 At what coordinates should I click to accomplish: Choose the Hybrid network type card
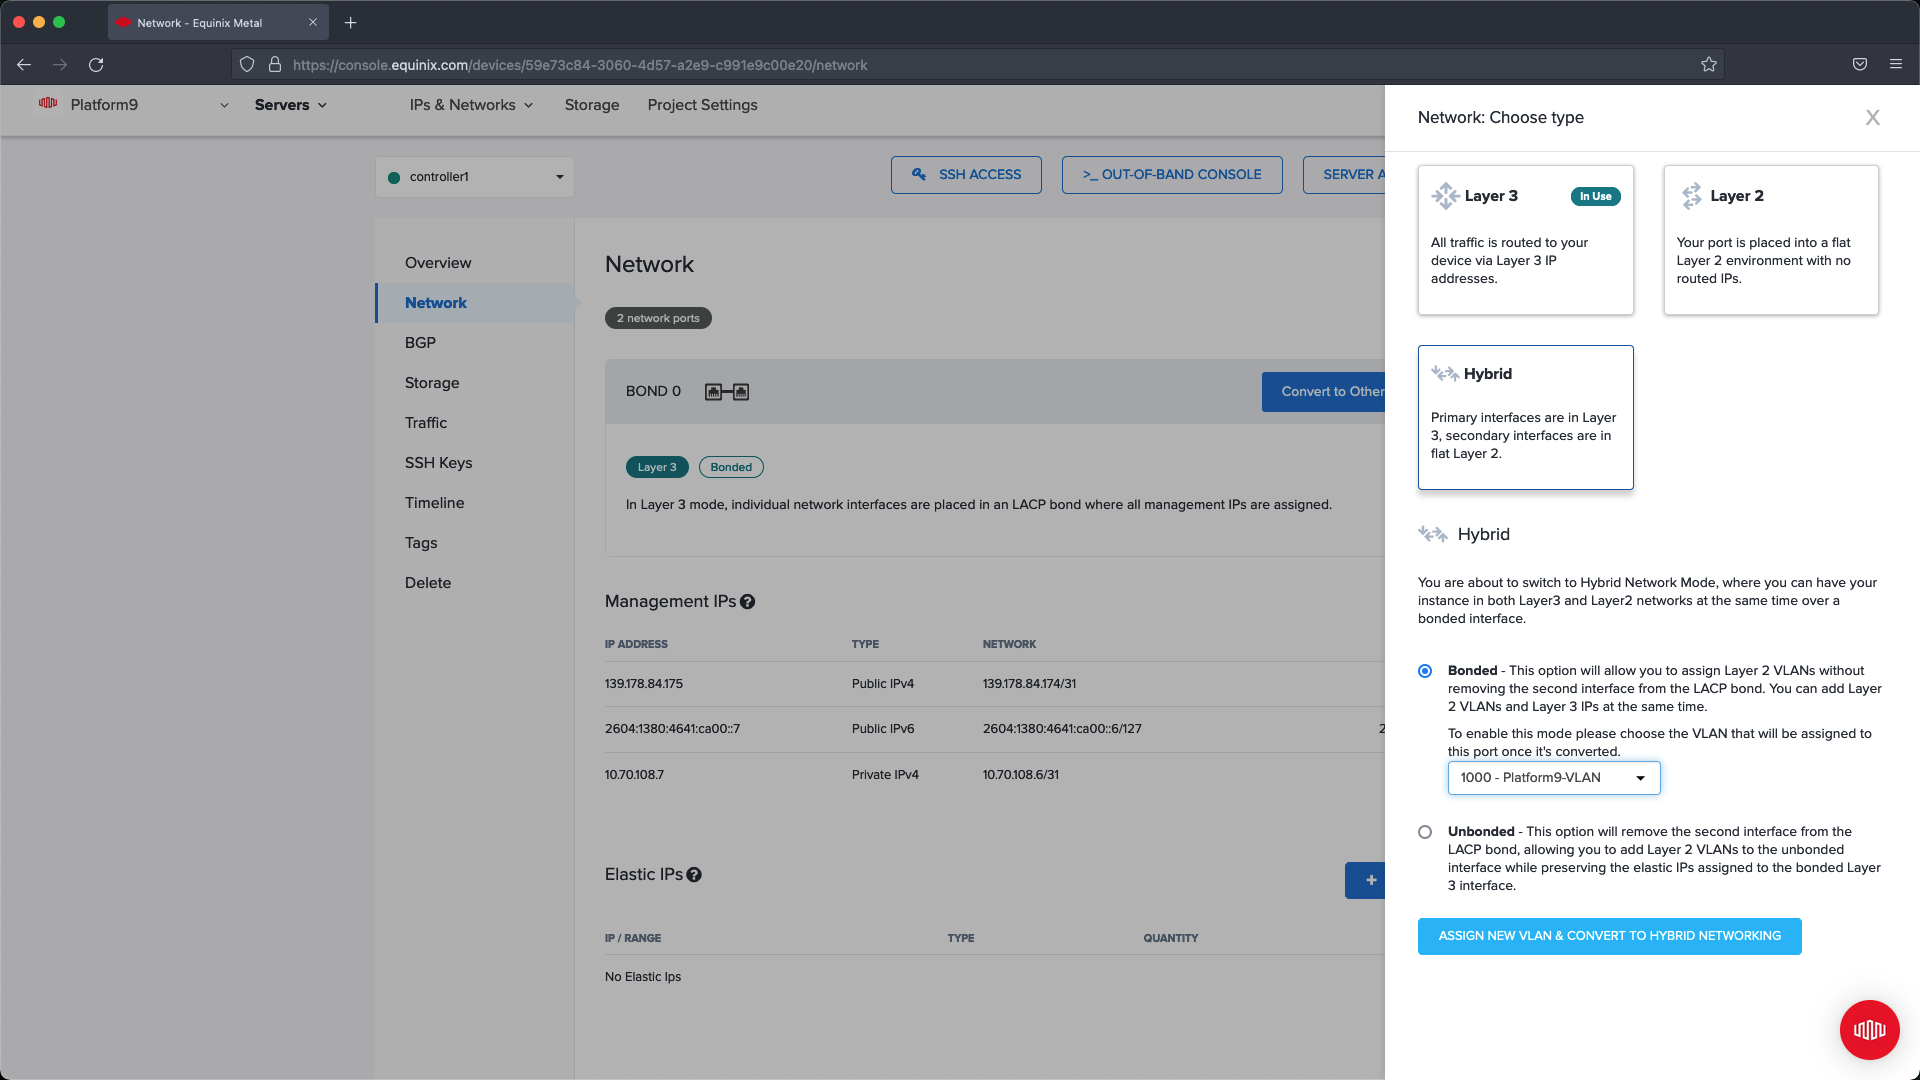1525,417
